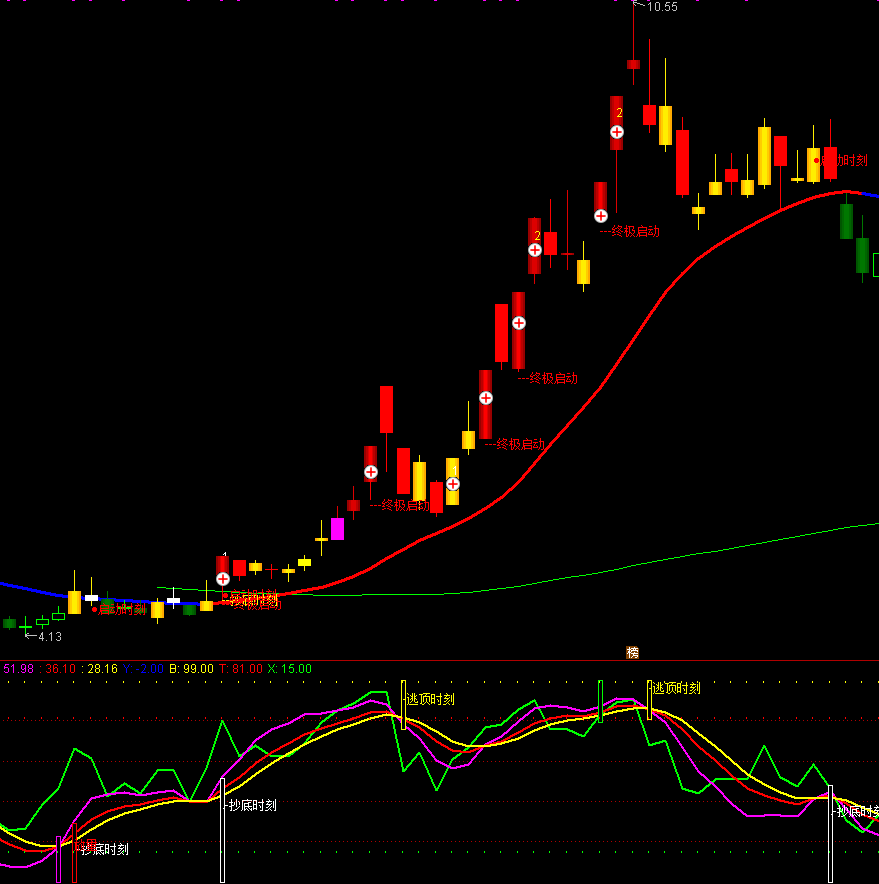Click the magenta 51.98 indicator value
Viewport: 879px width, 884px height.
point(18,669)
